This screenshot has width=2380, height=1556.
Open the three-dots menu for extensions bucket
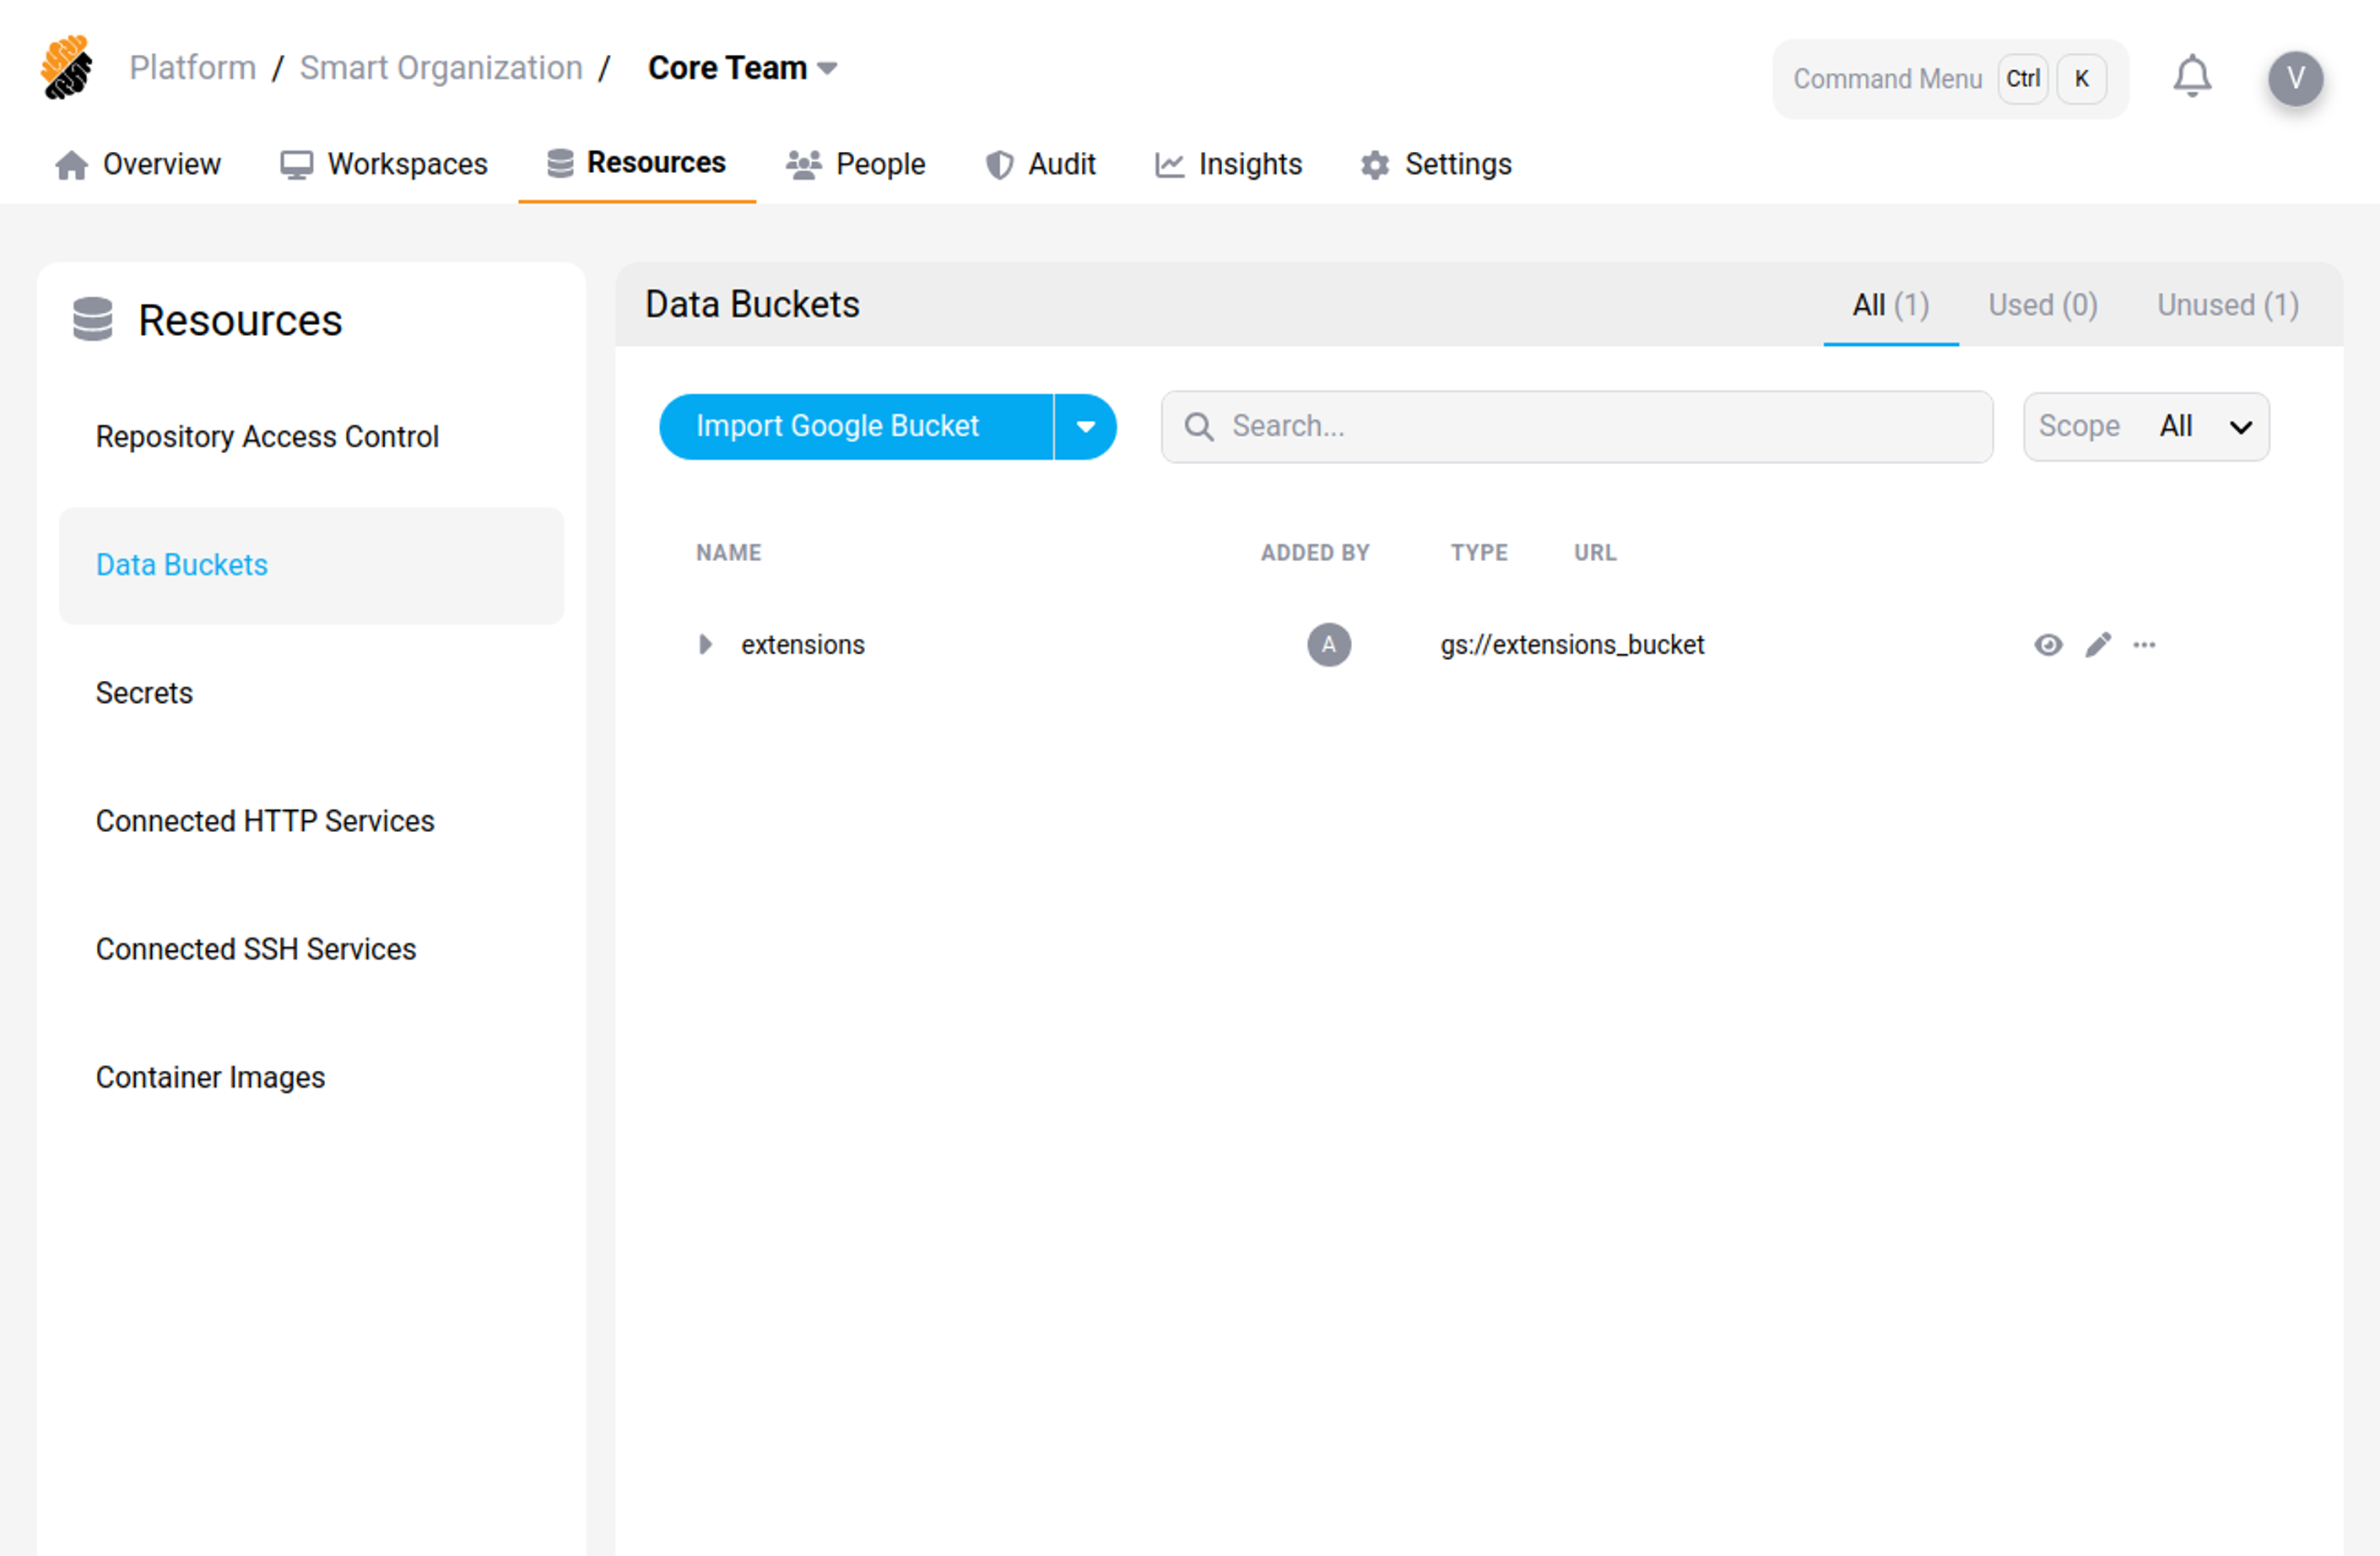coord(2143,645)
